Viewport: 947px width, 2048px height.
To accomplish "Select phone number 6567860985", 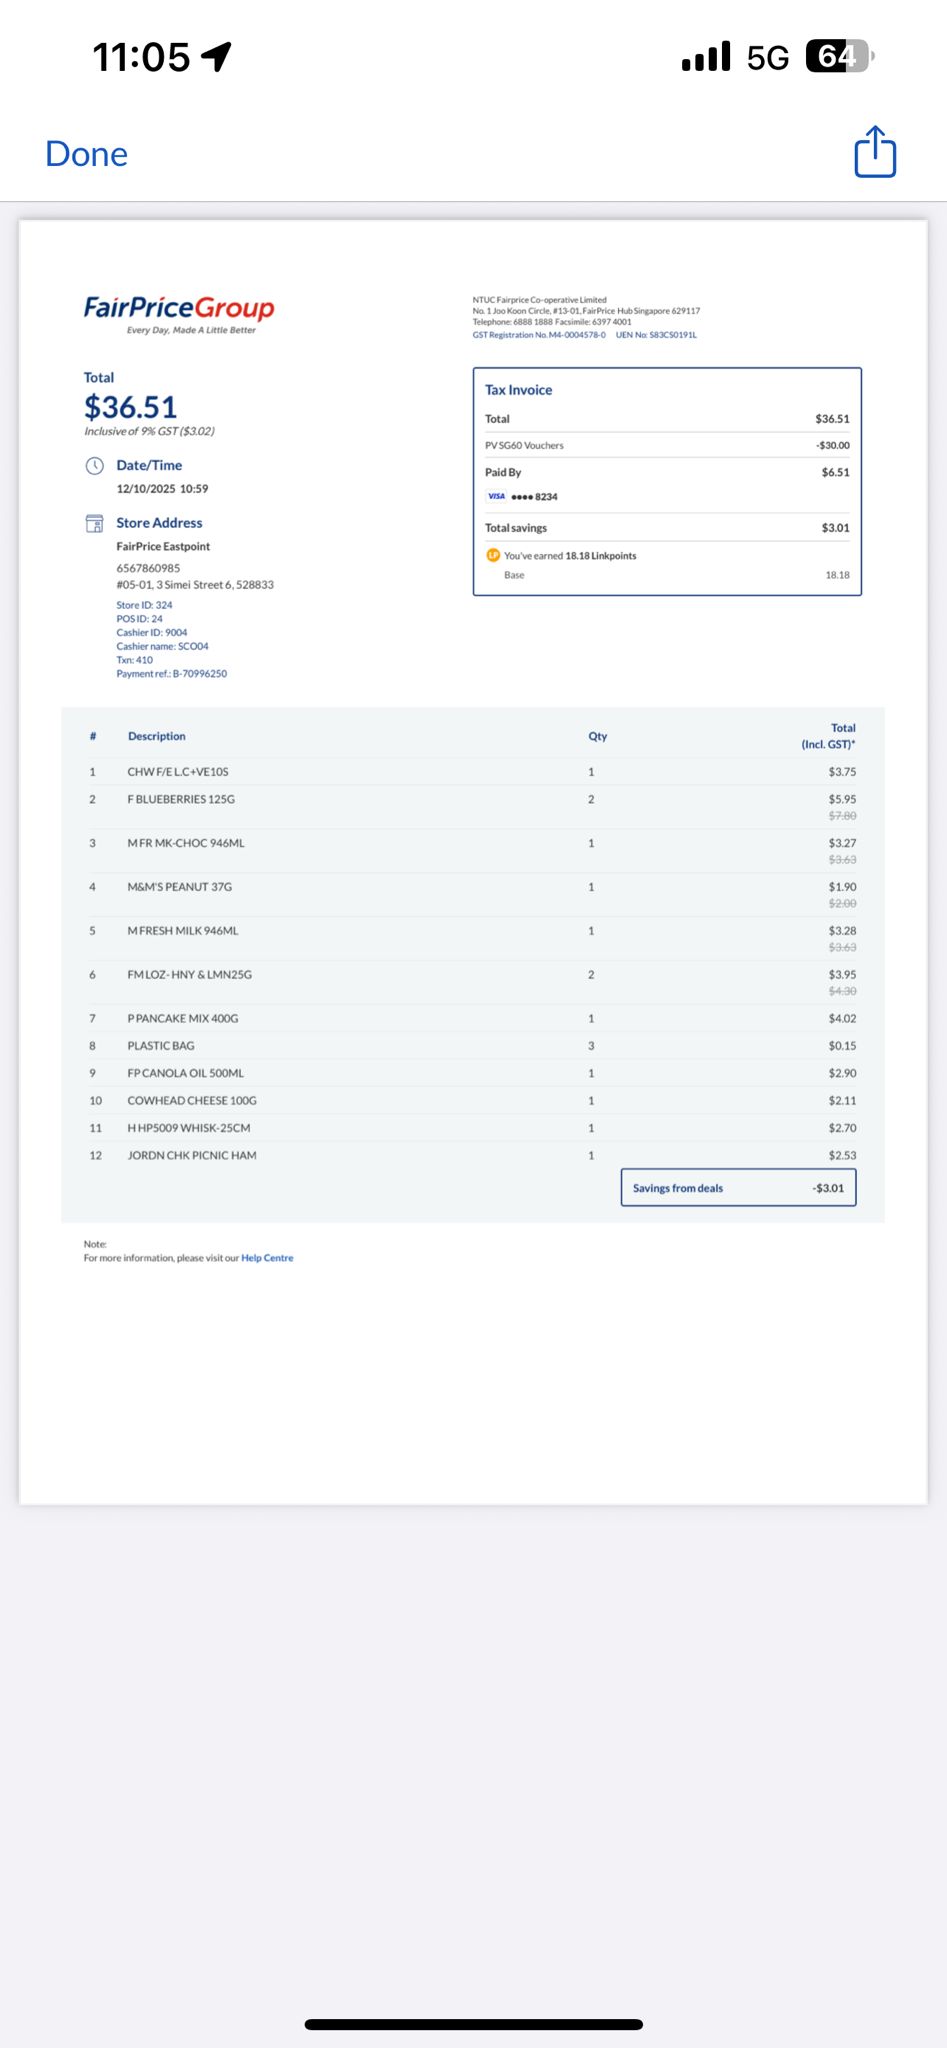I will coord(148,568).
